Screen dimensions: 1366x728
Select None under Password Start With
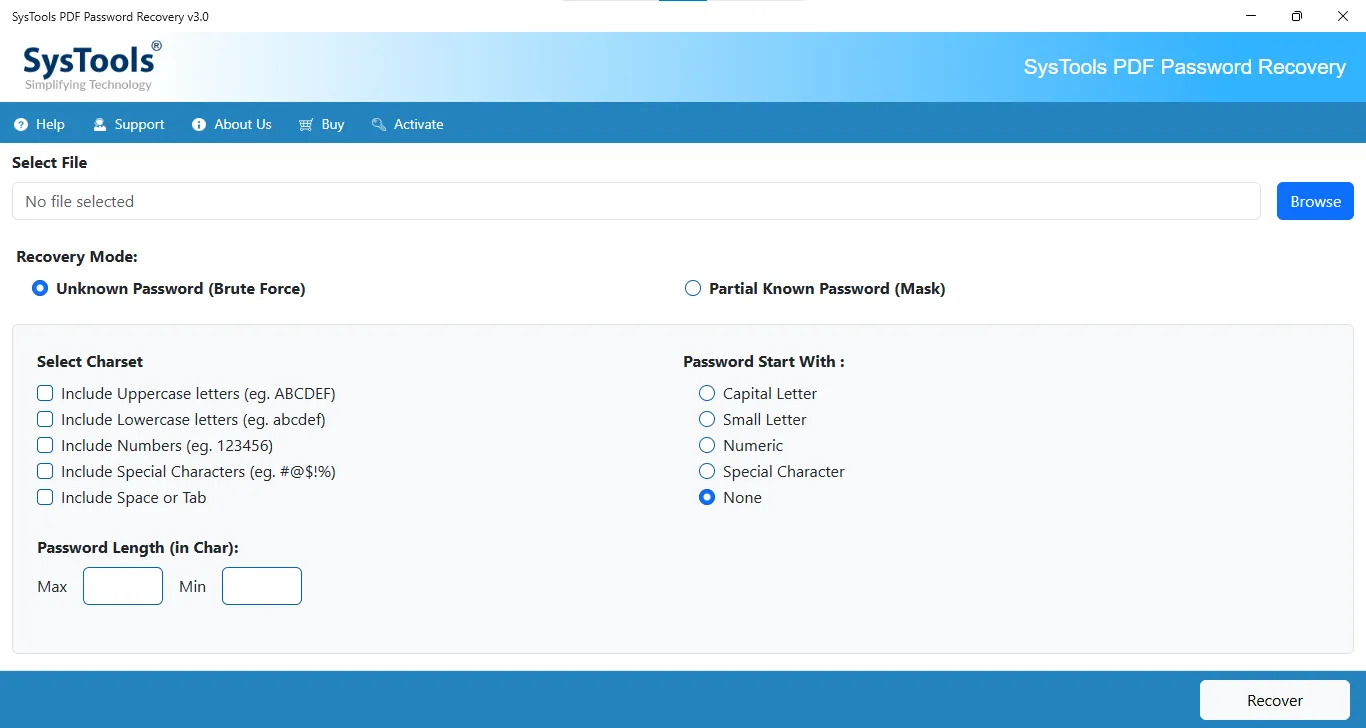click(x=707, y=497)
